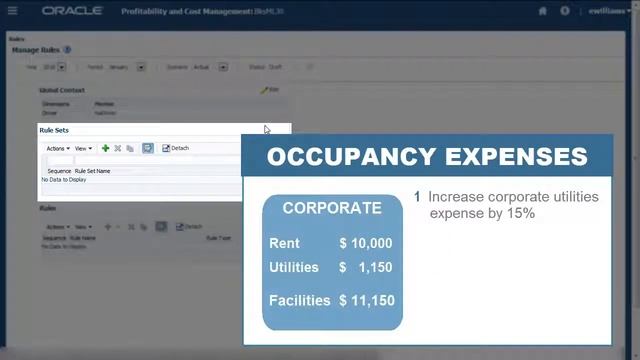Click 'No Data to Display' in Rule Sets
The image size is (640, 360).
[64, 180]
